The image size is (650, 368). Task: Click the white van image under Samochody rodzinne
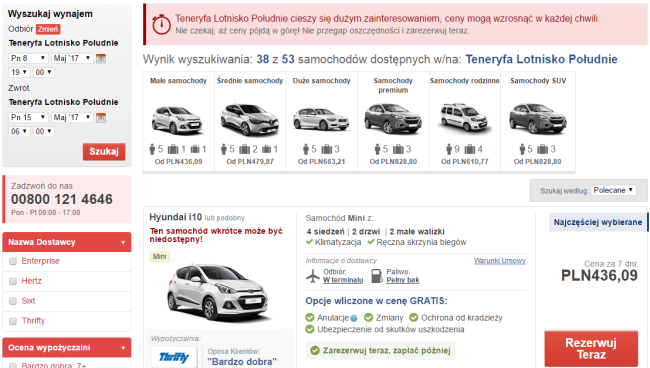coord(466,118)
